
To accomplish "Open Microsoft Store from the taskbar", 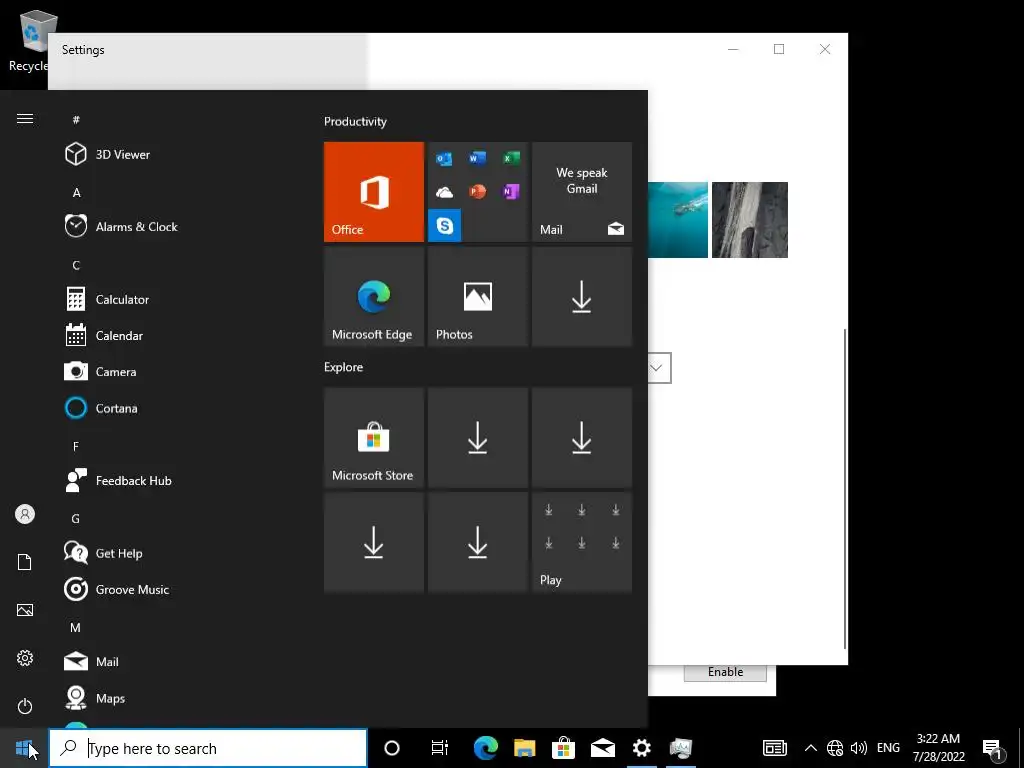I will 563,748.
